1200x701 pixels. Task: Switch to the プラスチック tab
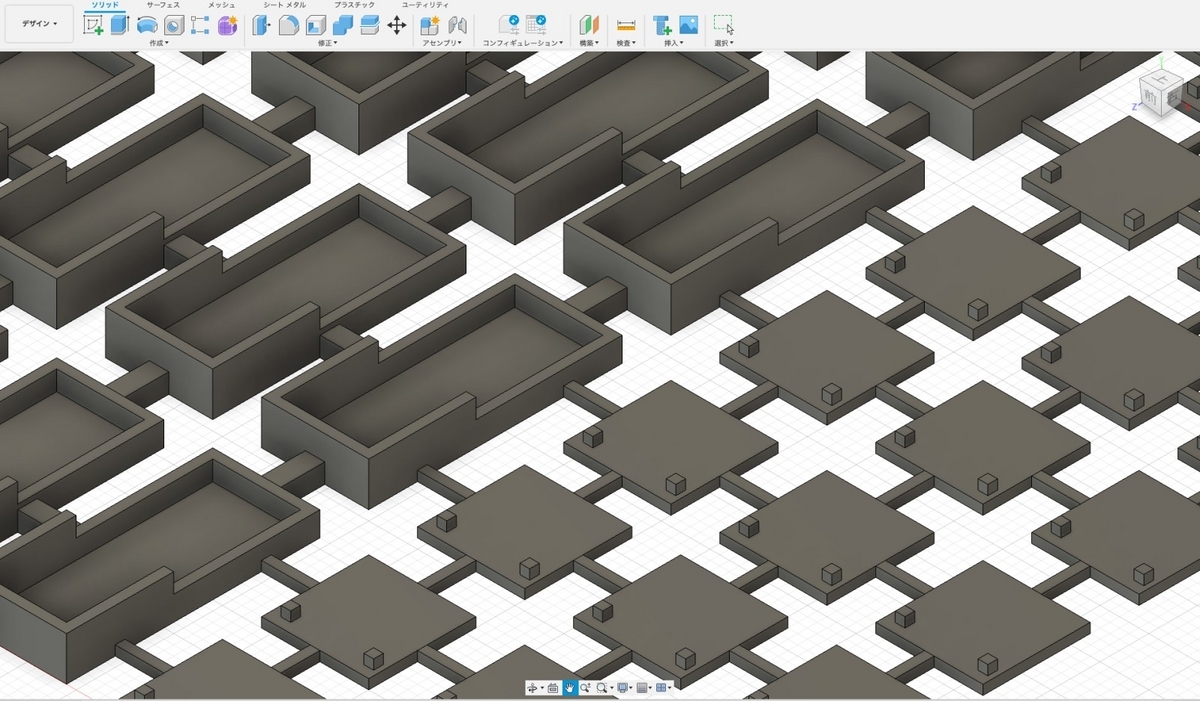coord(354,5)
